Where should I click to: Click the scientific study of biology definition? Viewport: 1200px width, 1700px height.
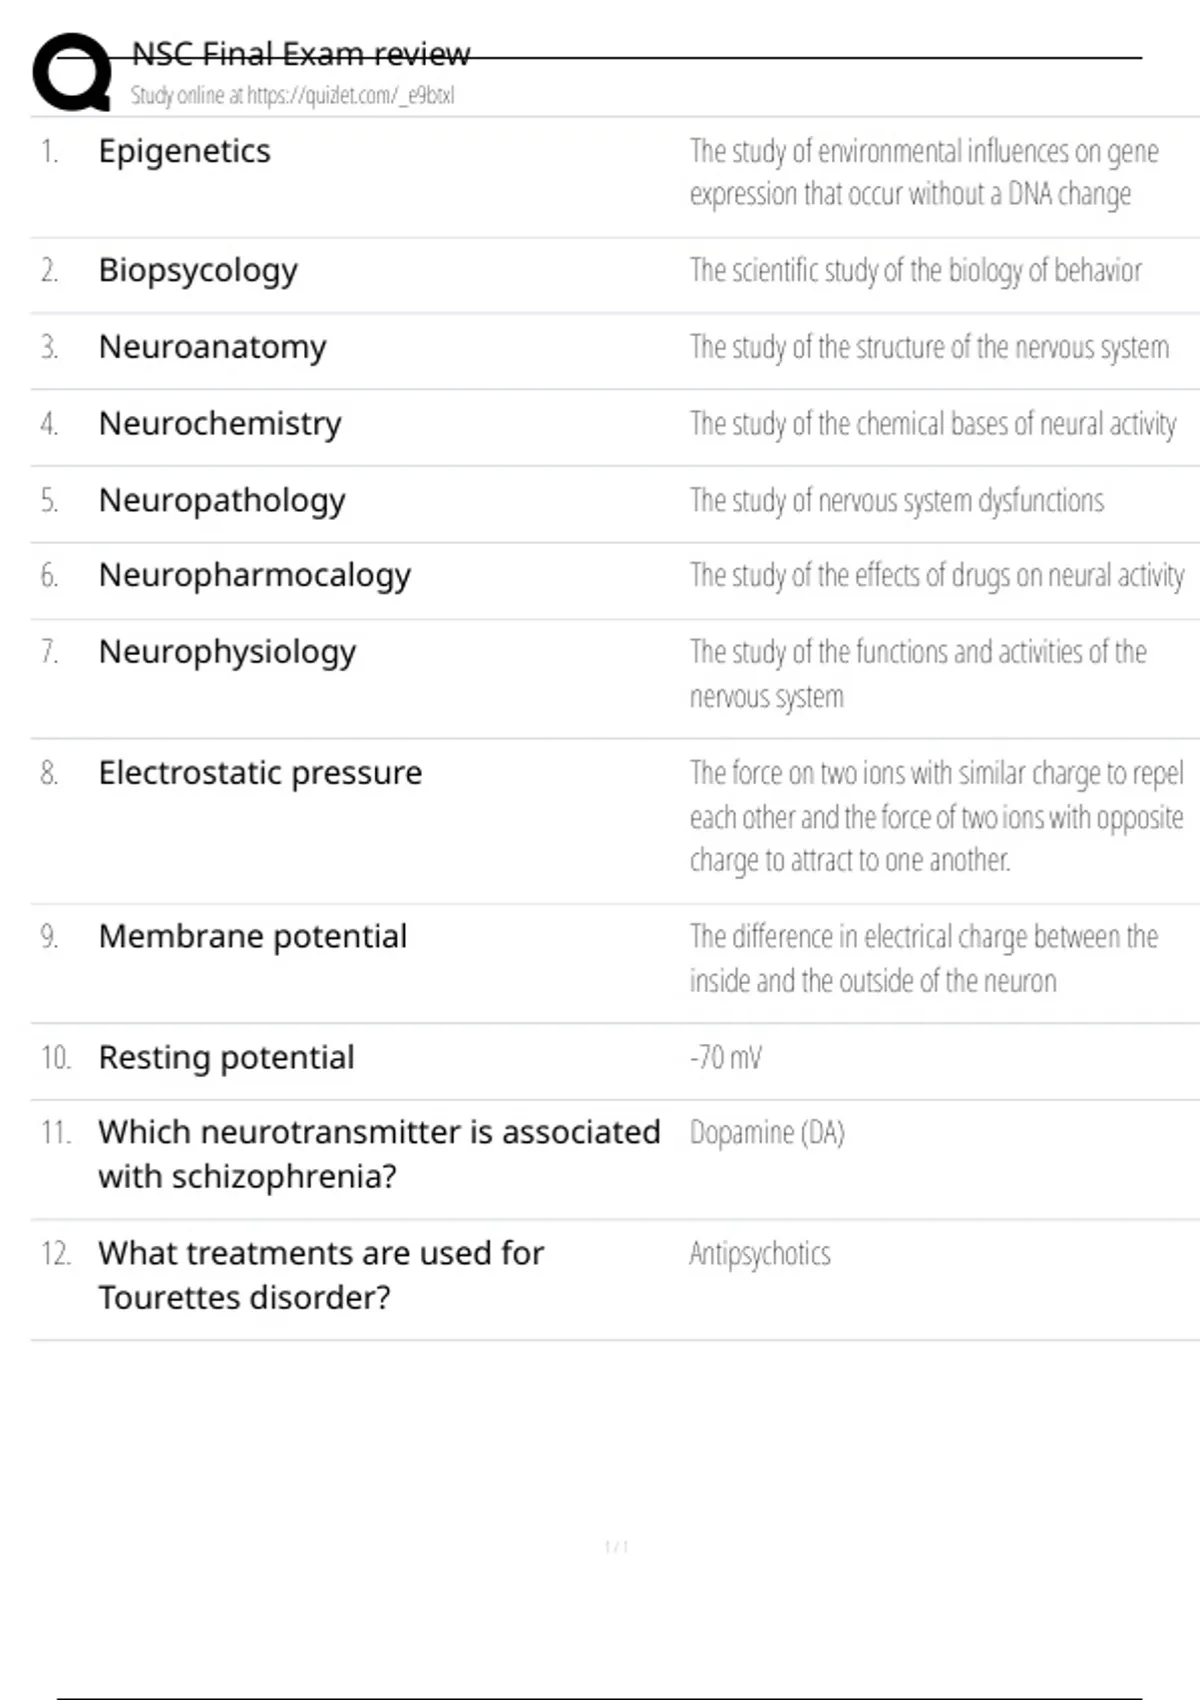point(915,271)
